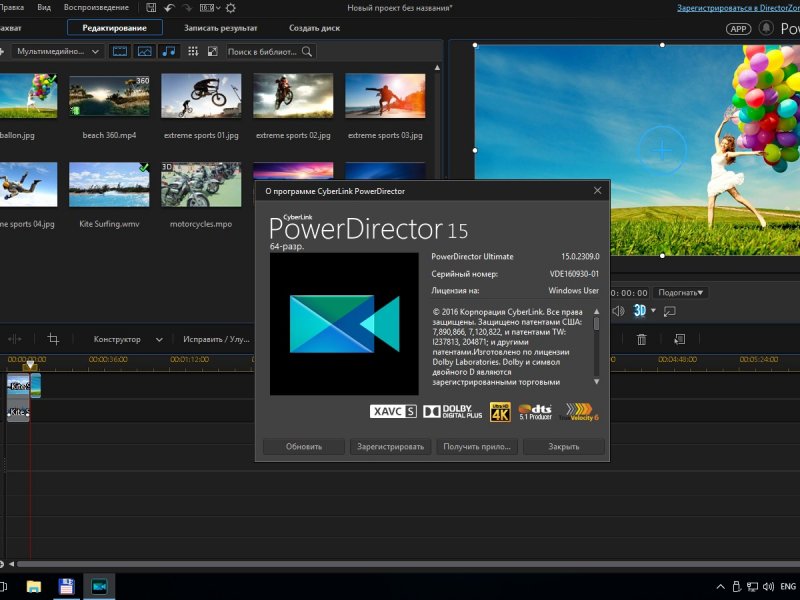
Task: Undo the last action
Action: [169, 8]
